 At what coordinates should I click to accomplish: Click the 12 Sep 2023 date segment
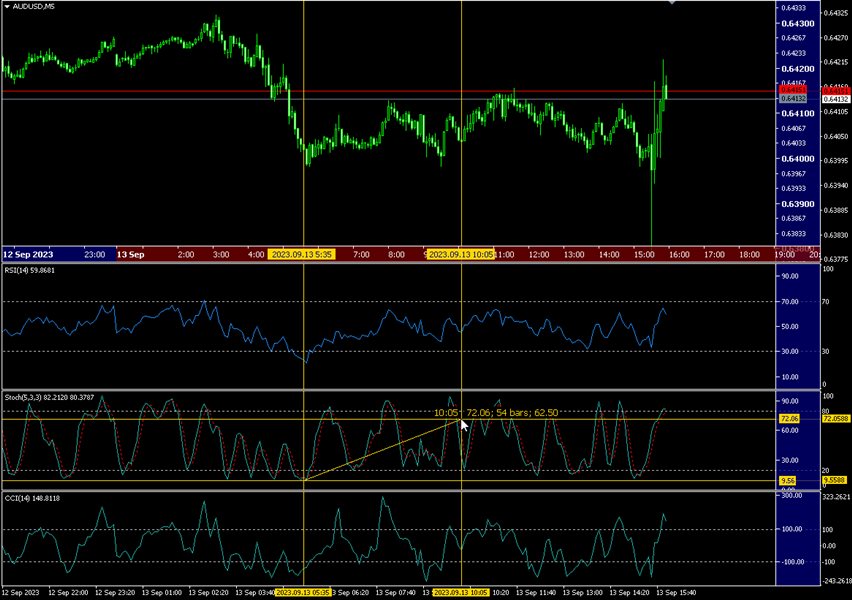click(x=28, y=254)
